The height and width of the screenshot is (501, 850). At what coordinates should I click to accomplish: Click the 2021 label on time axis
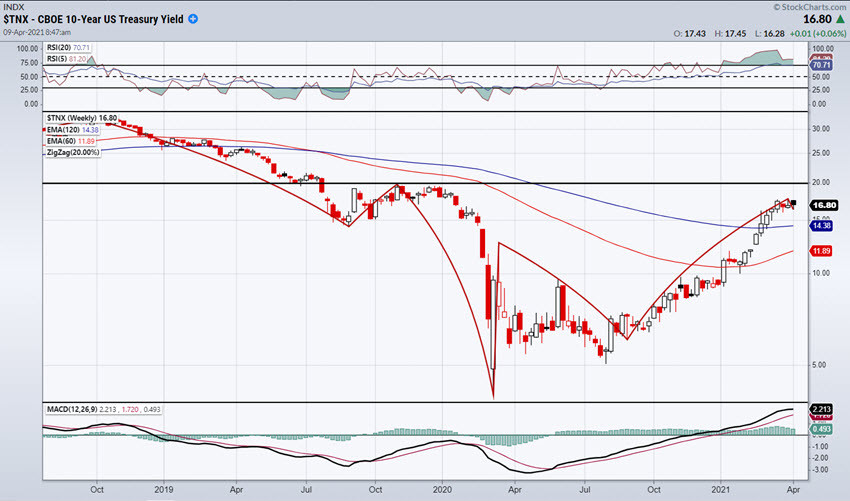[x=721, y=489]
